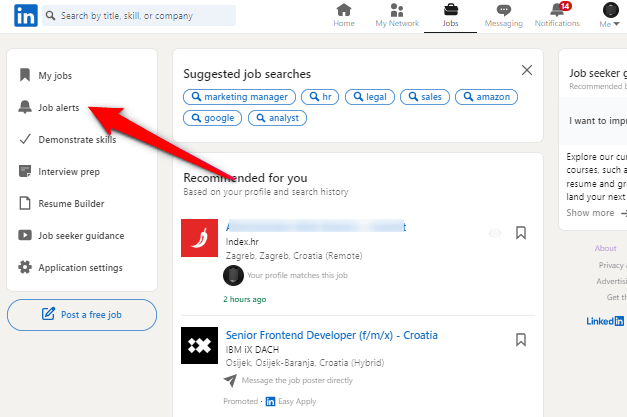Click the magnifier icon in search bar
This screenshot has width=627, height=417.
[50, 16]
